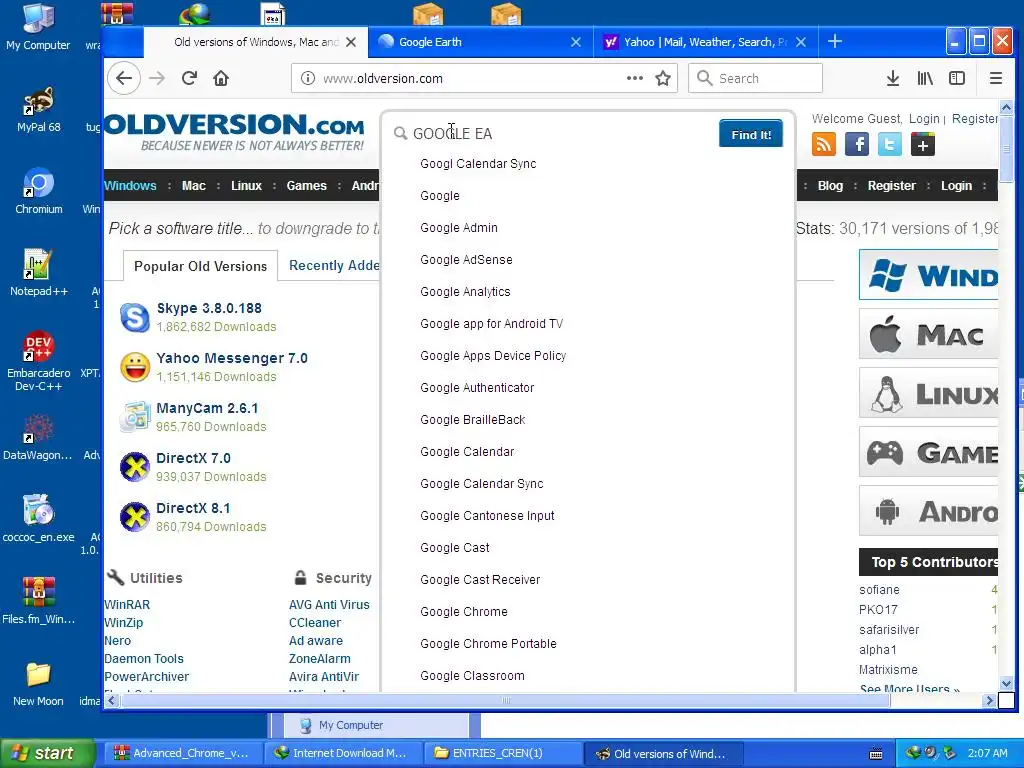Open the WinRAR link under Utilities
This screenshot has width=1024, height=768.
[127, 605]
